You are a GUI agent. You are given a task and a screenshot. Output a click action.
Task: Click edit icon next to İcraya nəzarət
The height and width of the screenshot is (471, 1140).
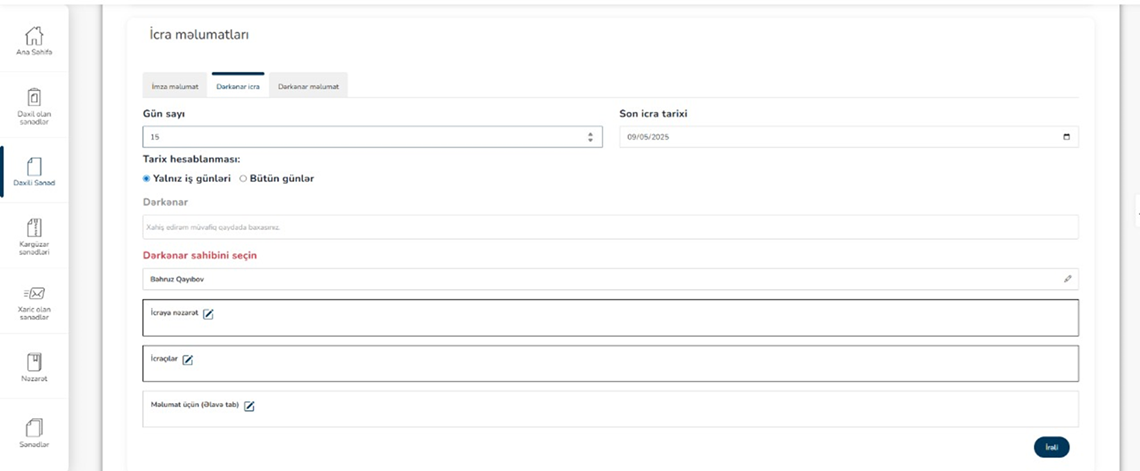[x=209, y=314]
